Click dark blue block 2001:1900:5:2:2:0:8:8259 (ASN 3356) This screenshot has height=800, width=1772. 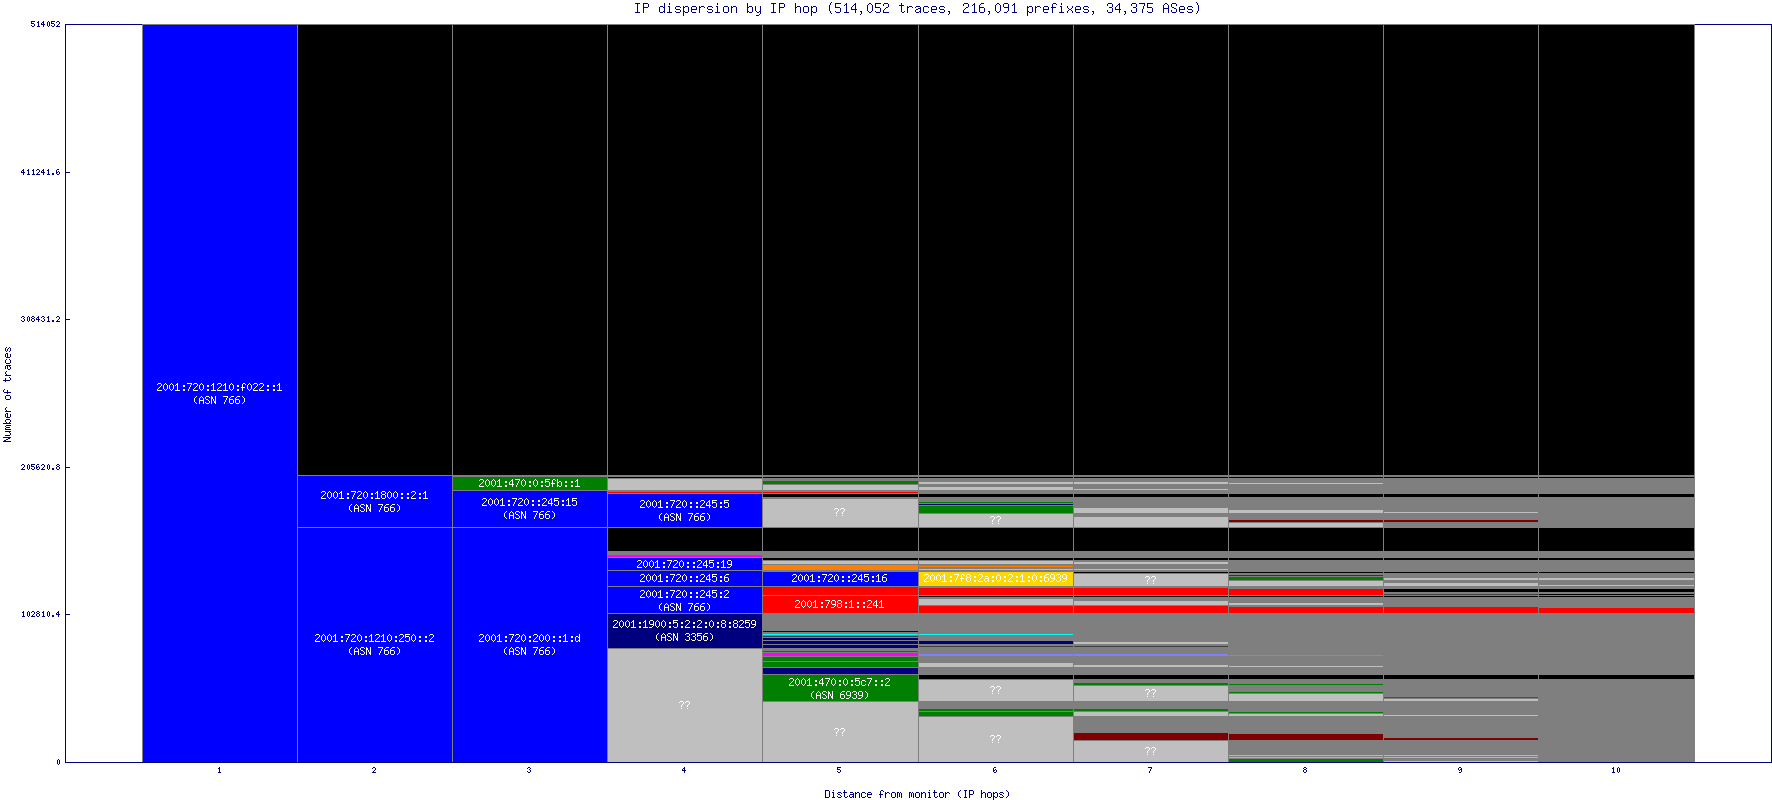coord(685,631)
